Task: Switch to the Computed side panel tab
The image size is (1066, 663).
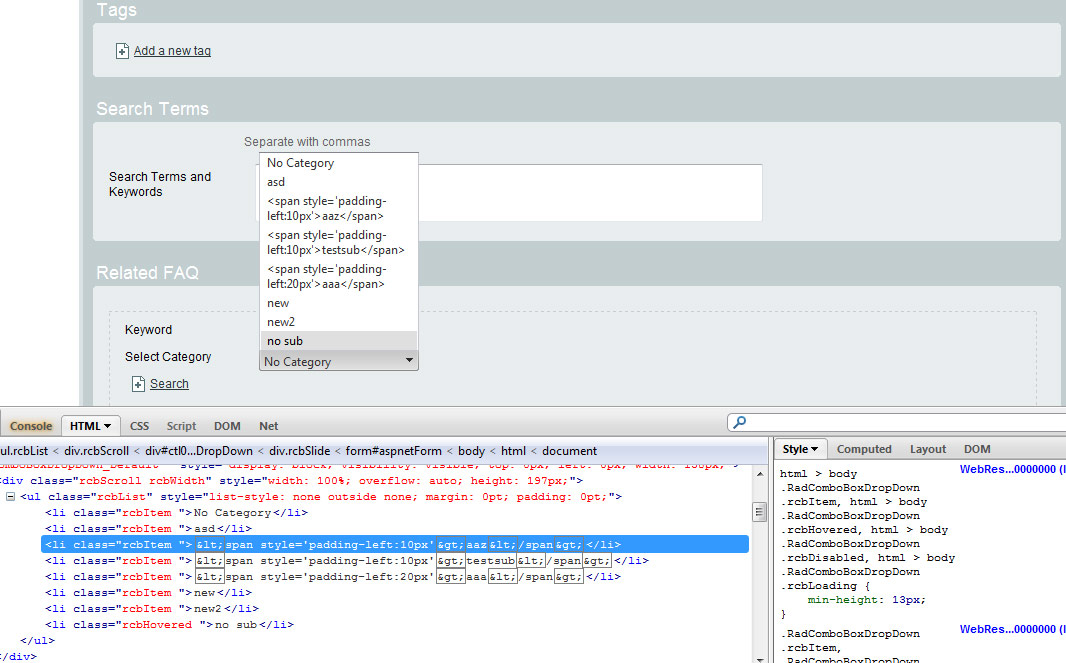Action: 864,450
